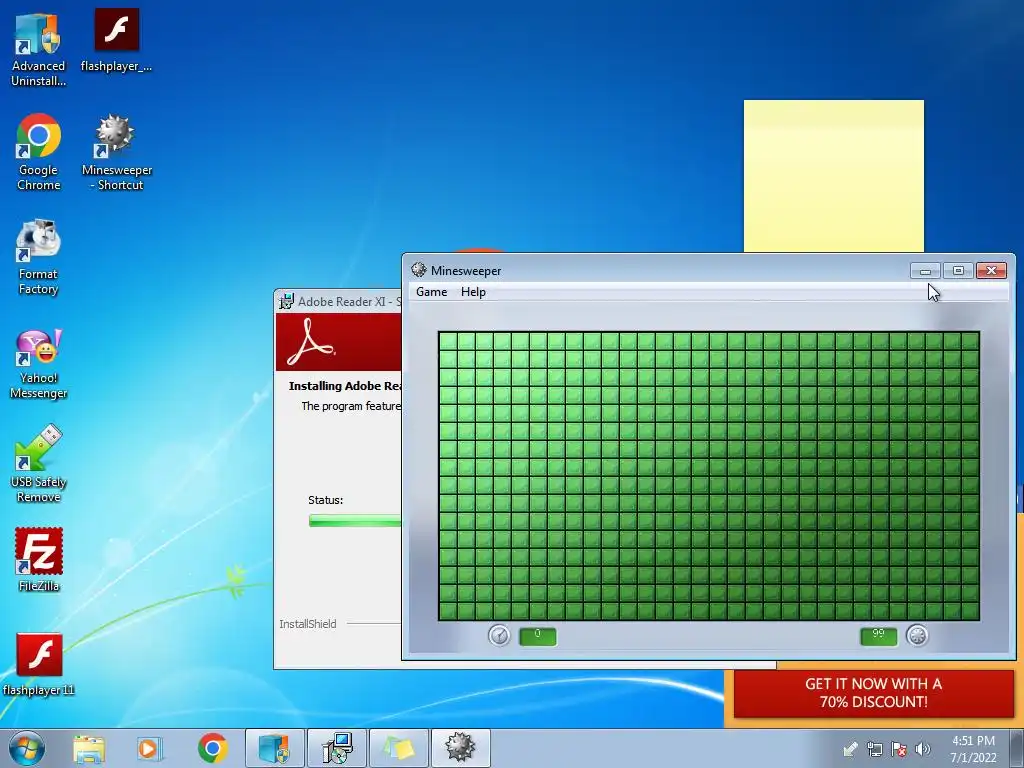Select the flashplayer11 desktop icon
The width and height of the screenshot is (1024, 768).
click(x=39, y=664)
